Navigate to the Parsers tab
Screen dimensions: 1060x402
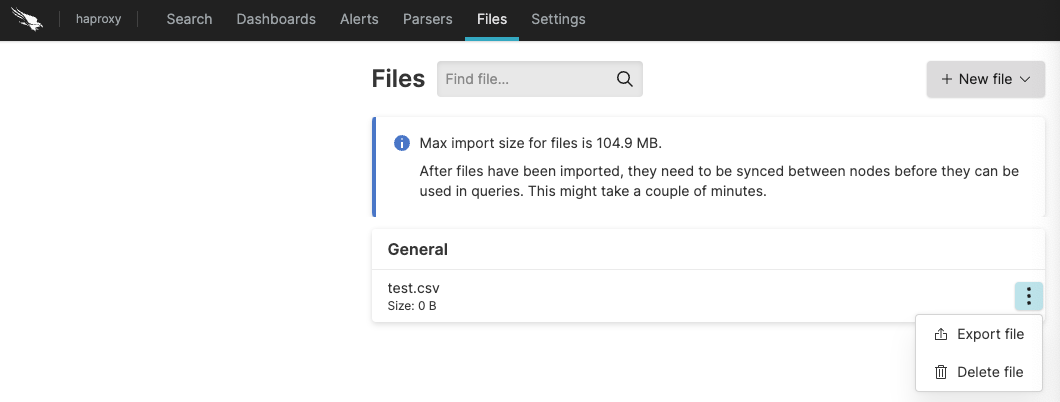(427, 20)
